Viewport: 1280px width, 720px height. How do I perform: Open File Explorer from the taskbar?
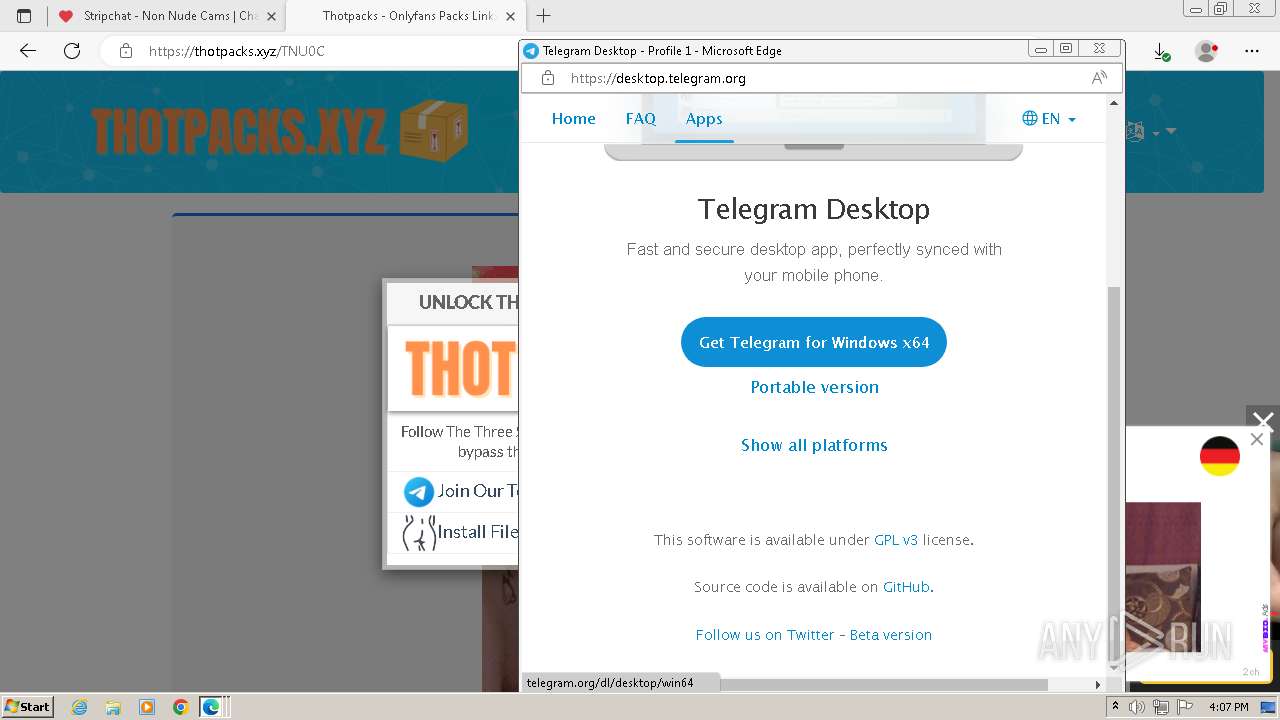[x=113, y=707]
